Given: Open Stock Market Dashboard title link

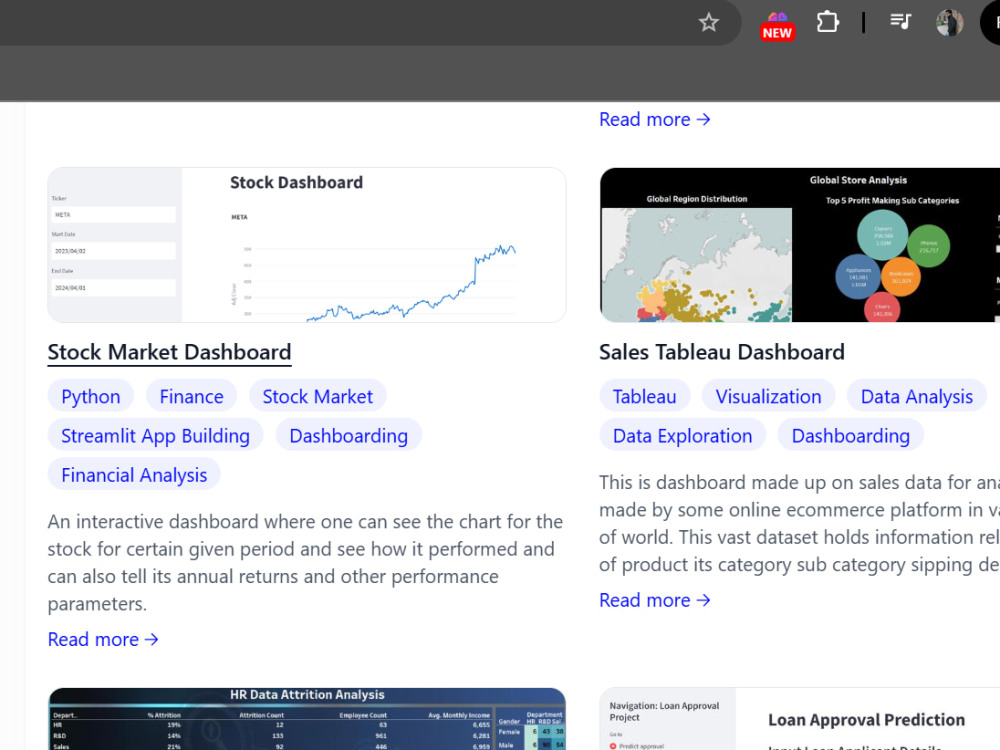Looking at the screenshot, I should point(170,352).
